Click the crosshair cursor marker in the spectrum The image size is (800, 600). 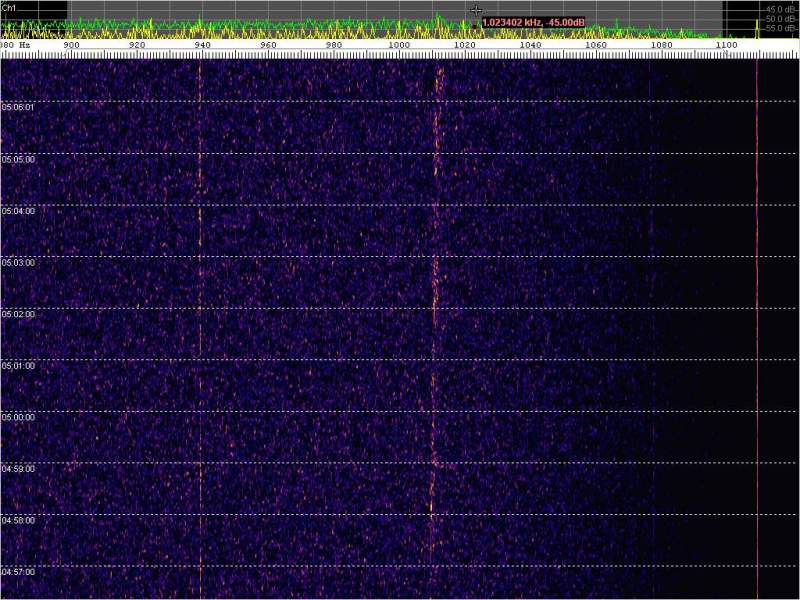click(476, 10)
